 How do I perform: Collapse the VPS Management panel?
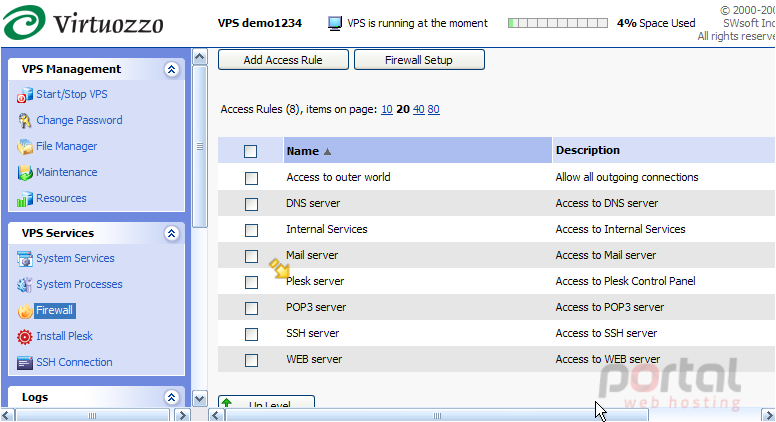[171, 69]
